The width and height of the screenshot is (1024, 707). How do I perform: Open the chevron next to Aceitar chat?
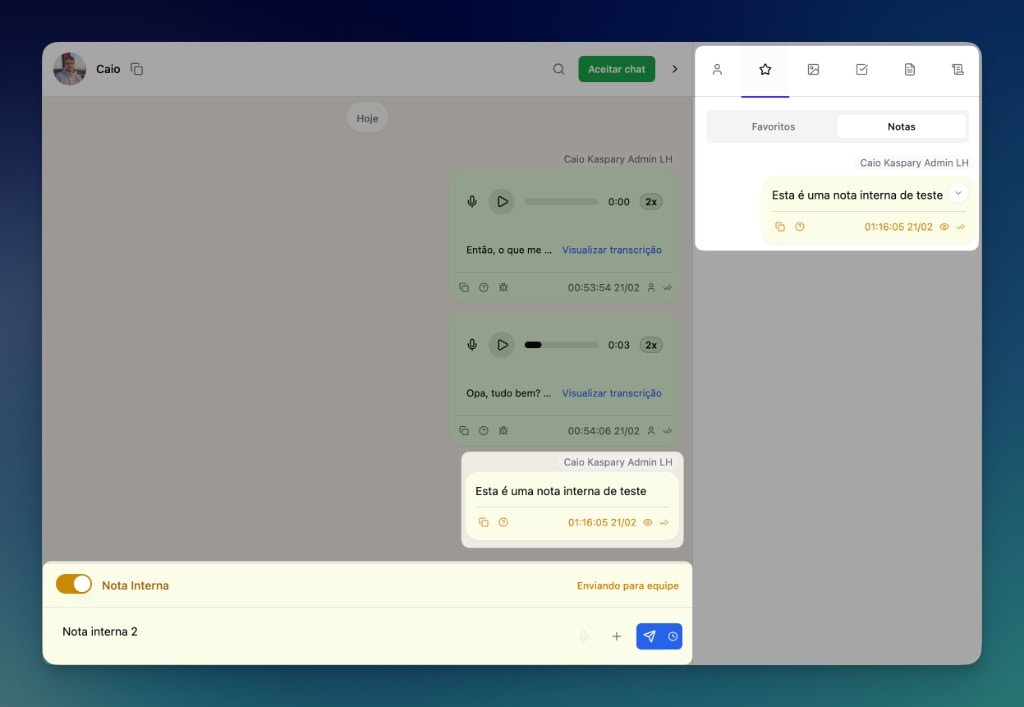[x=674, y=69]
